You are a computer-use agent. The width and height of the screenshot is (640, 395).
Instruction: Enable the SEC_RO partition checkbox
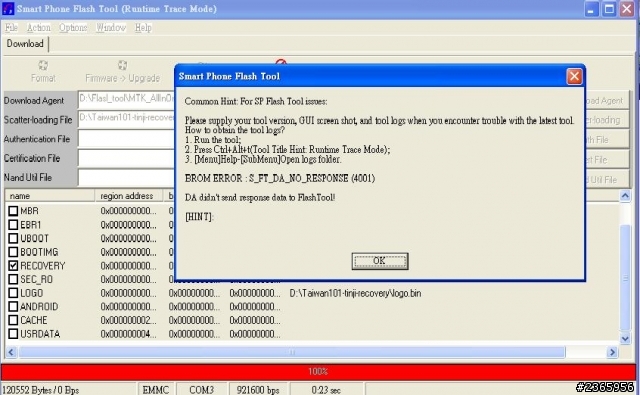(13, 279)
